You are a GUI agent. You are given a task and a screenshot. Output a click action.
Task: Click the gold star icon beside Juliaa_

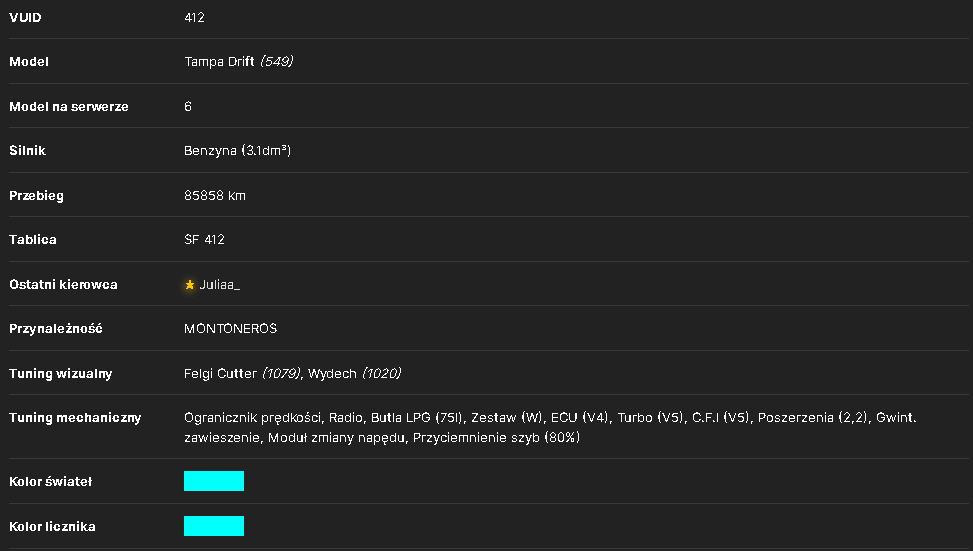tap(189, 285)
